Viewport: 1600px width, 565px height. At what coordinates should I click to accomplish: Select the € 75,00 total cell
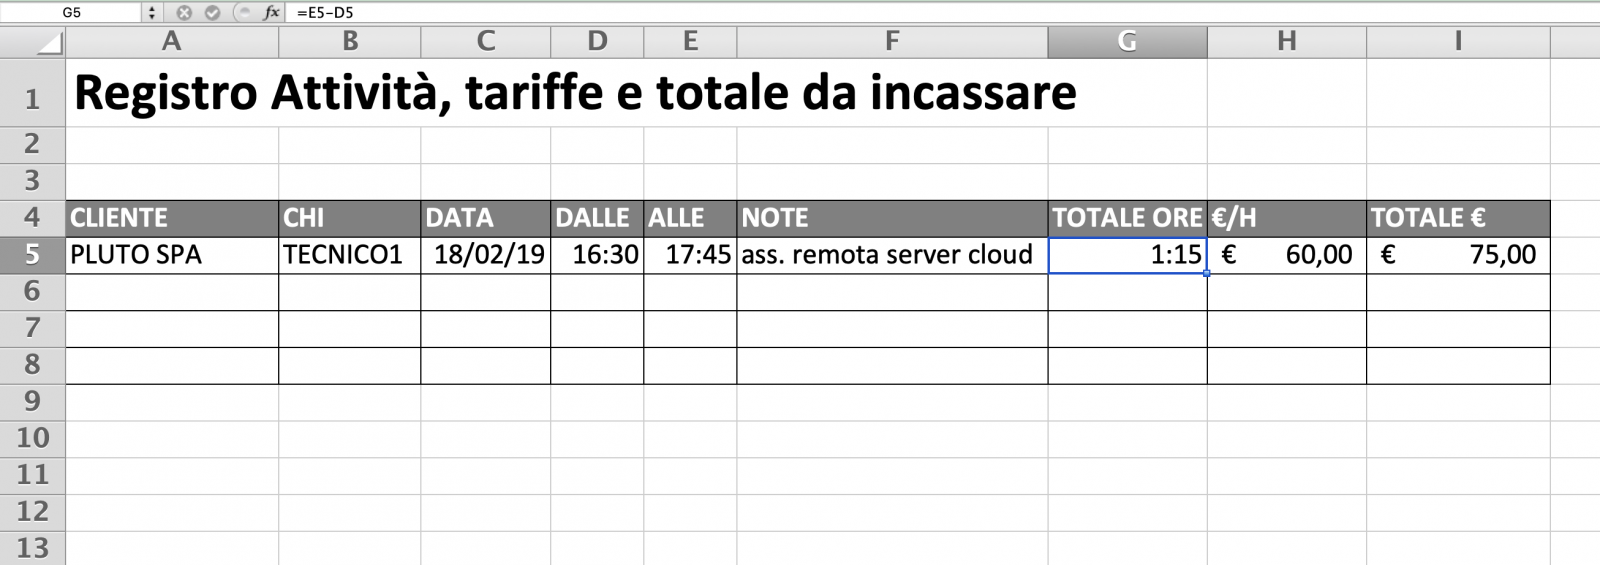[1458, 255]
